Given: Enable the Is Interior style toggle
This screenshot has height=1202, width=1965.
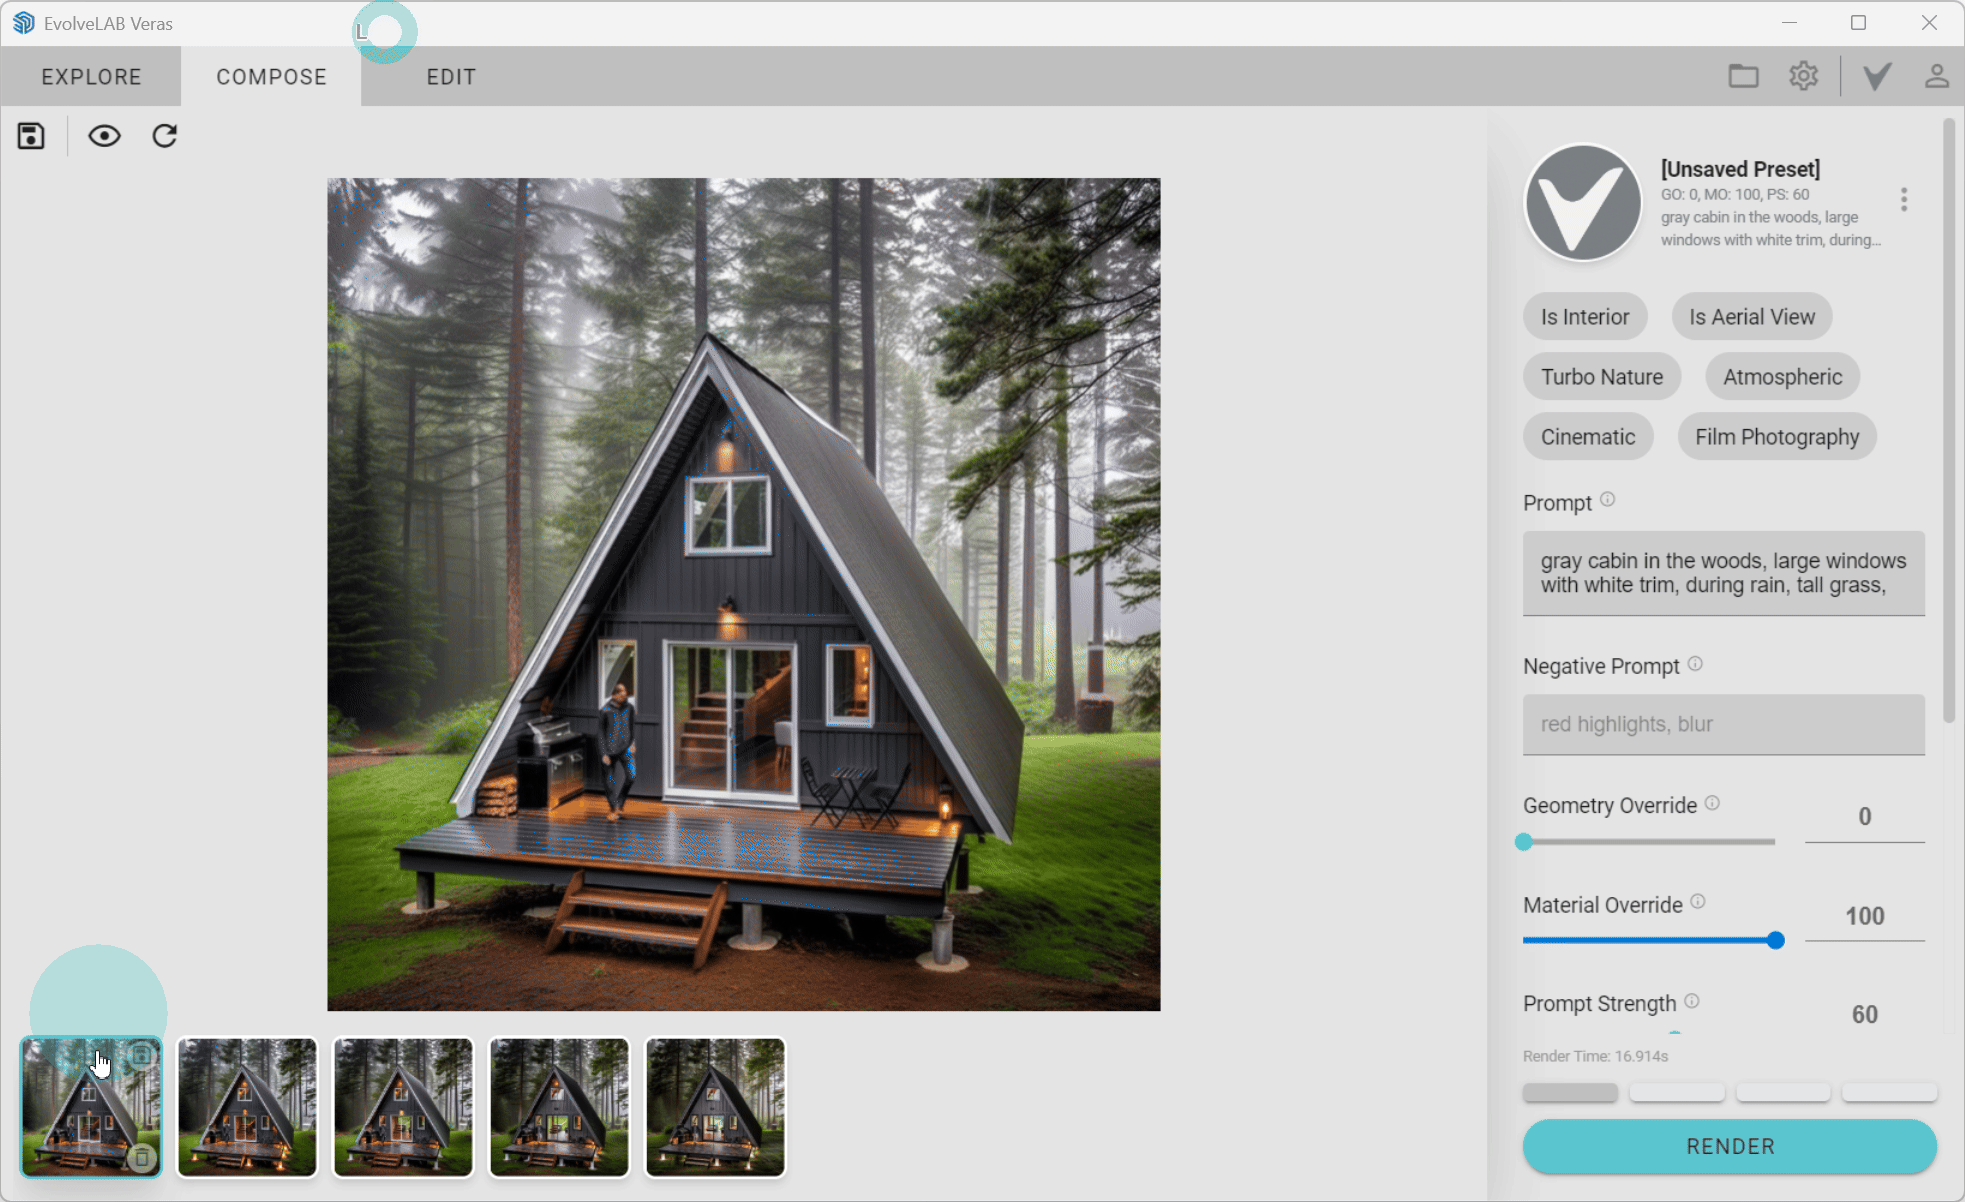Looking at the screenshot, I should (x=1585, y=316).
